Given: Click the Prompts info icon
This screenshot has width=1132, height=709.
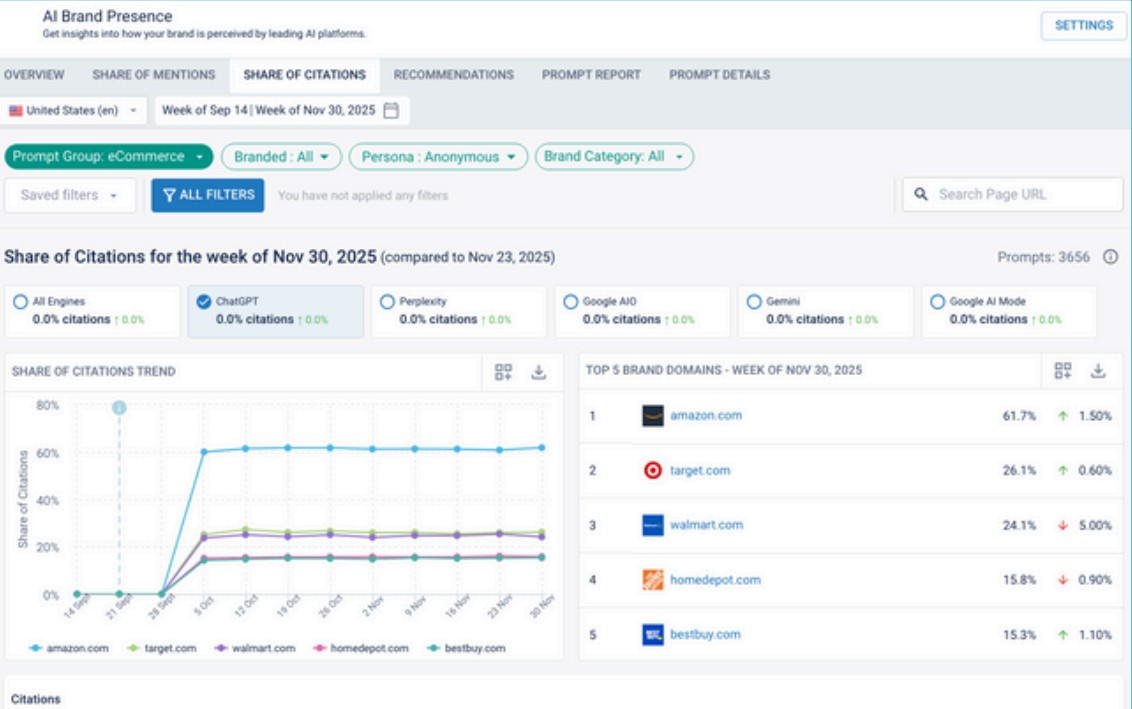Looking at the screenshot, I should (x=1110, y=257).
